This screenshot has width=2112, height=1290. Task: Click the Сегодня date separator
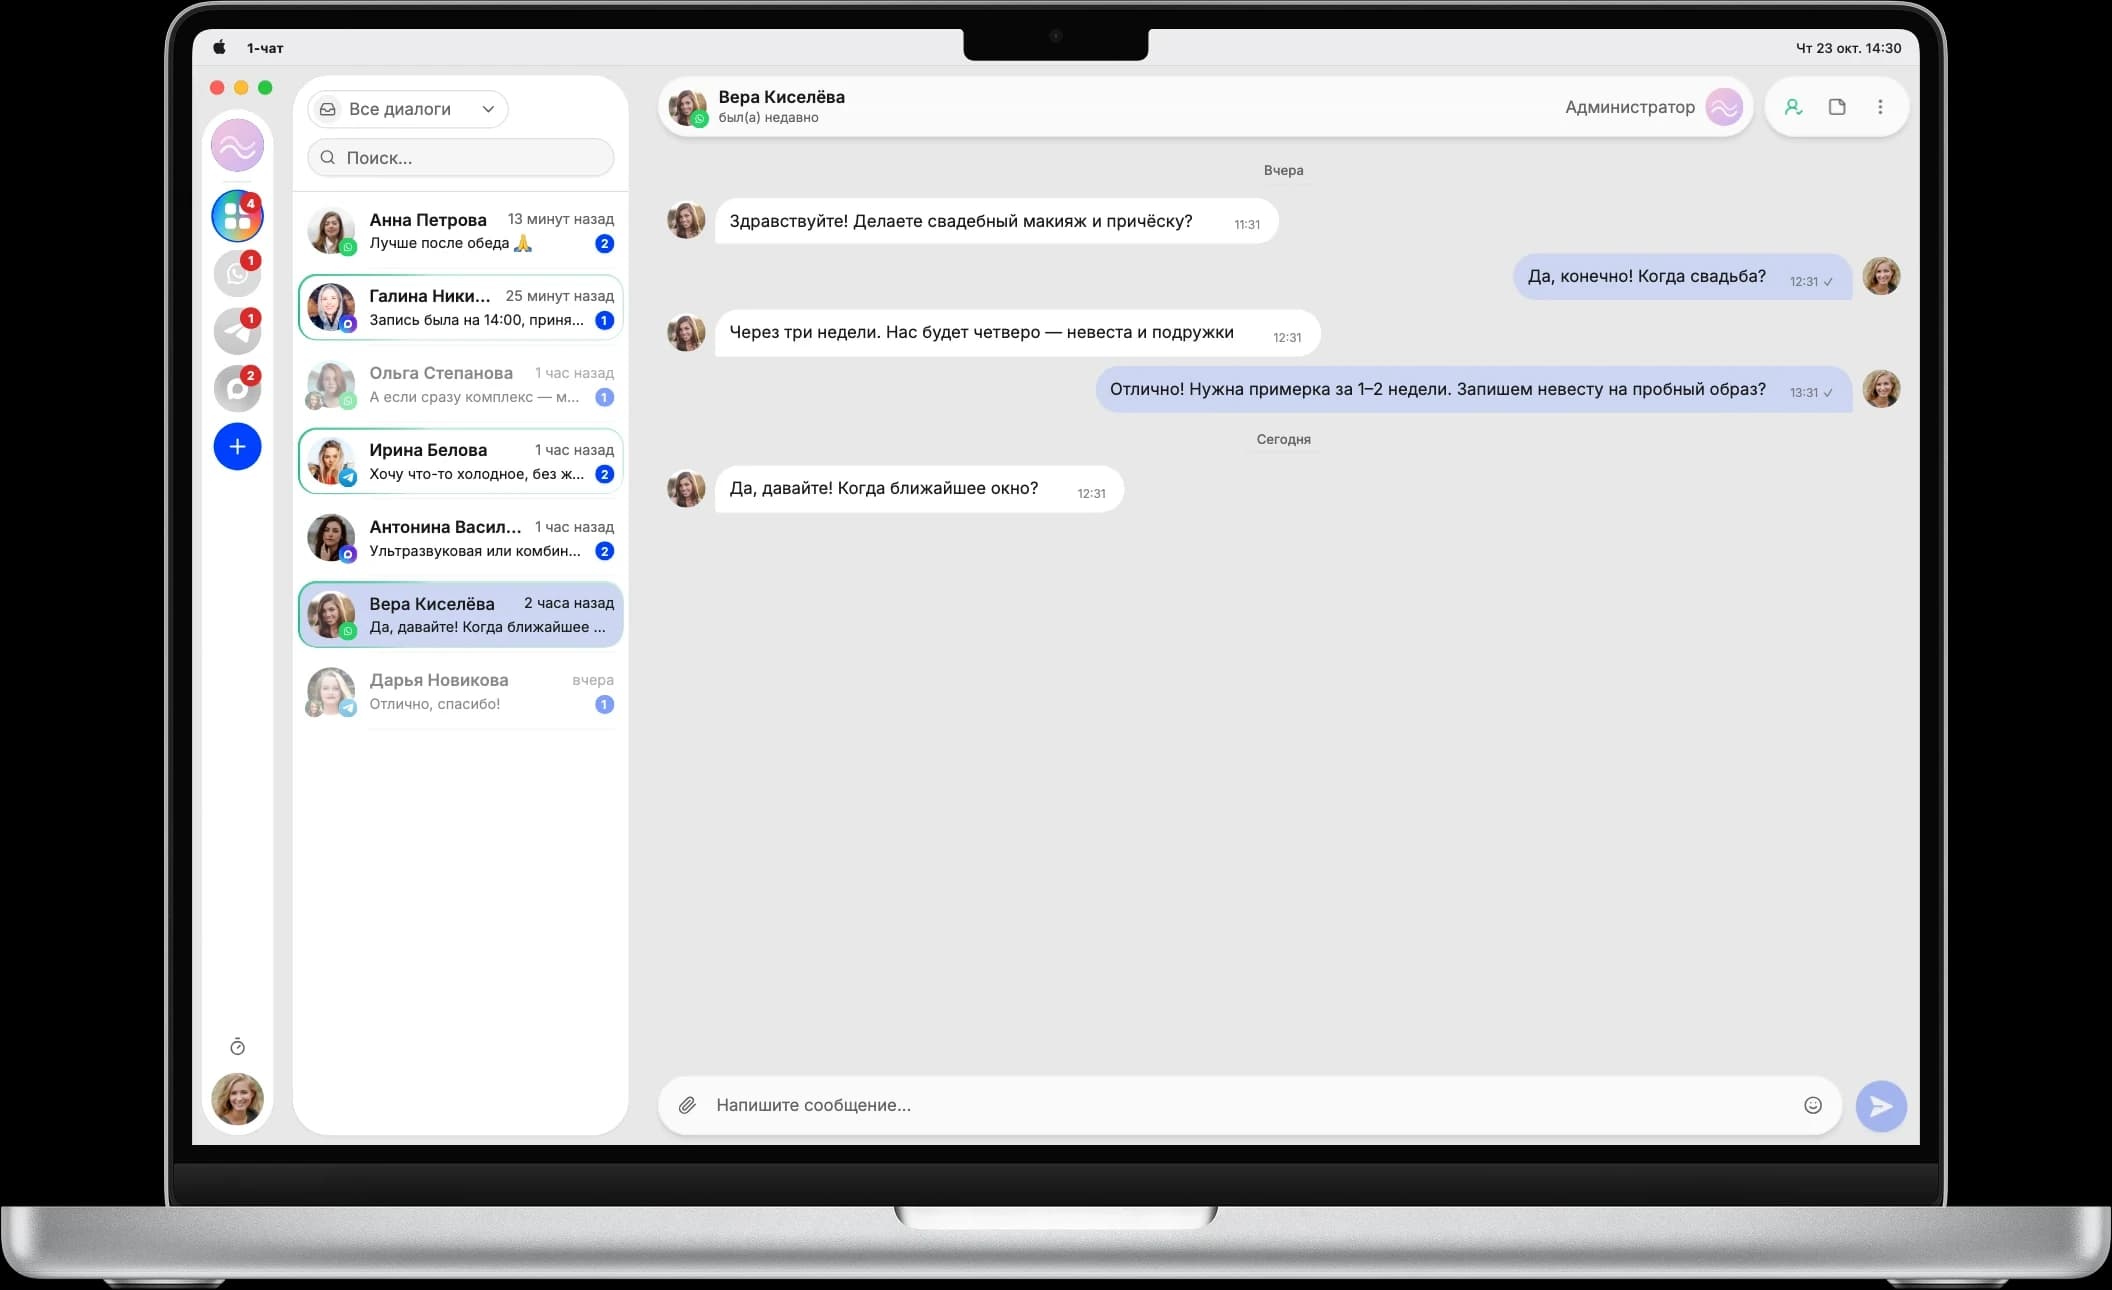1283,439
